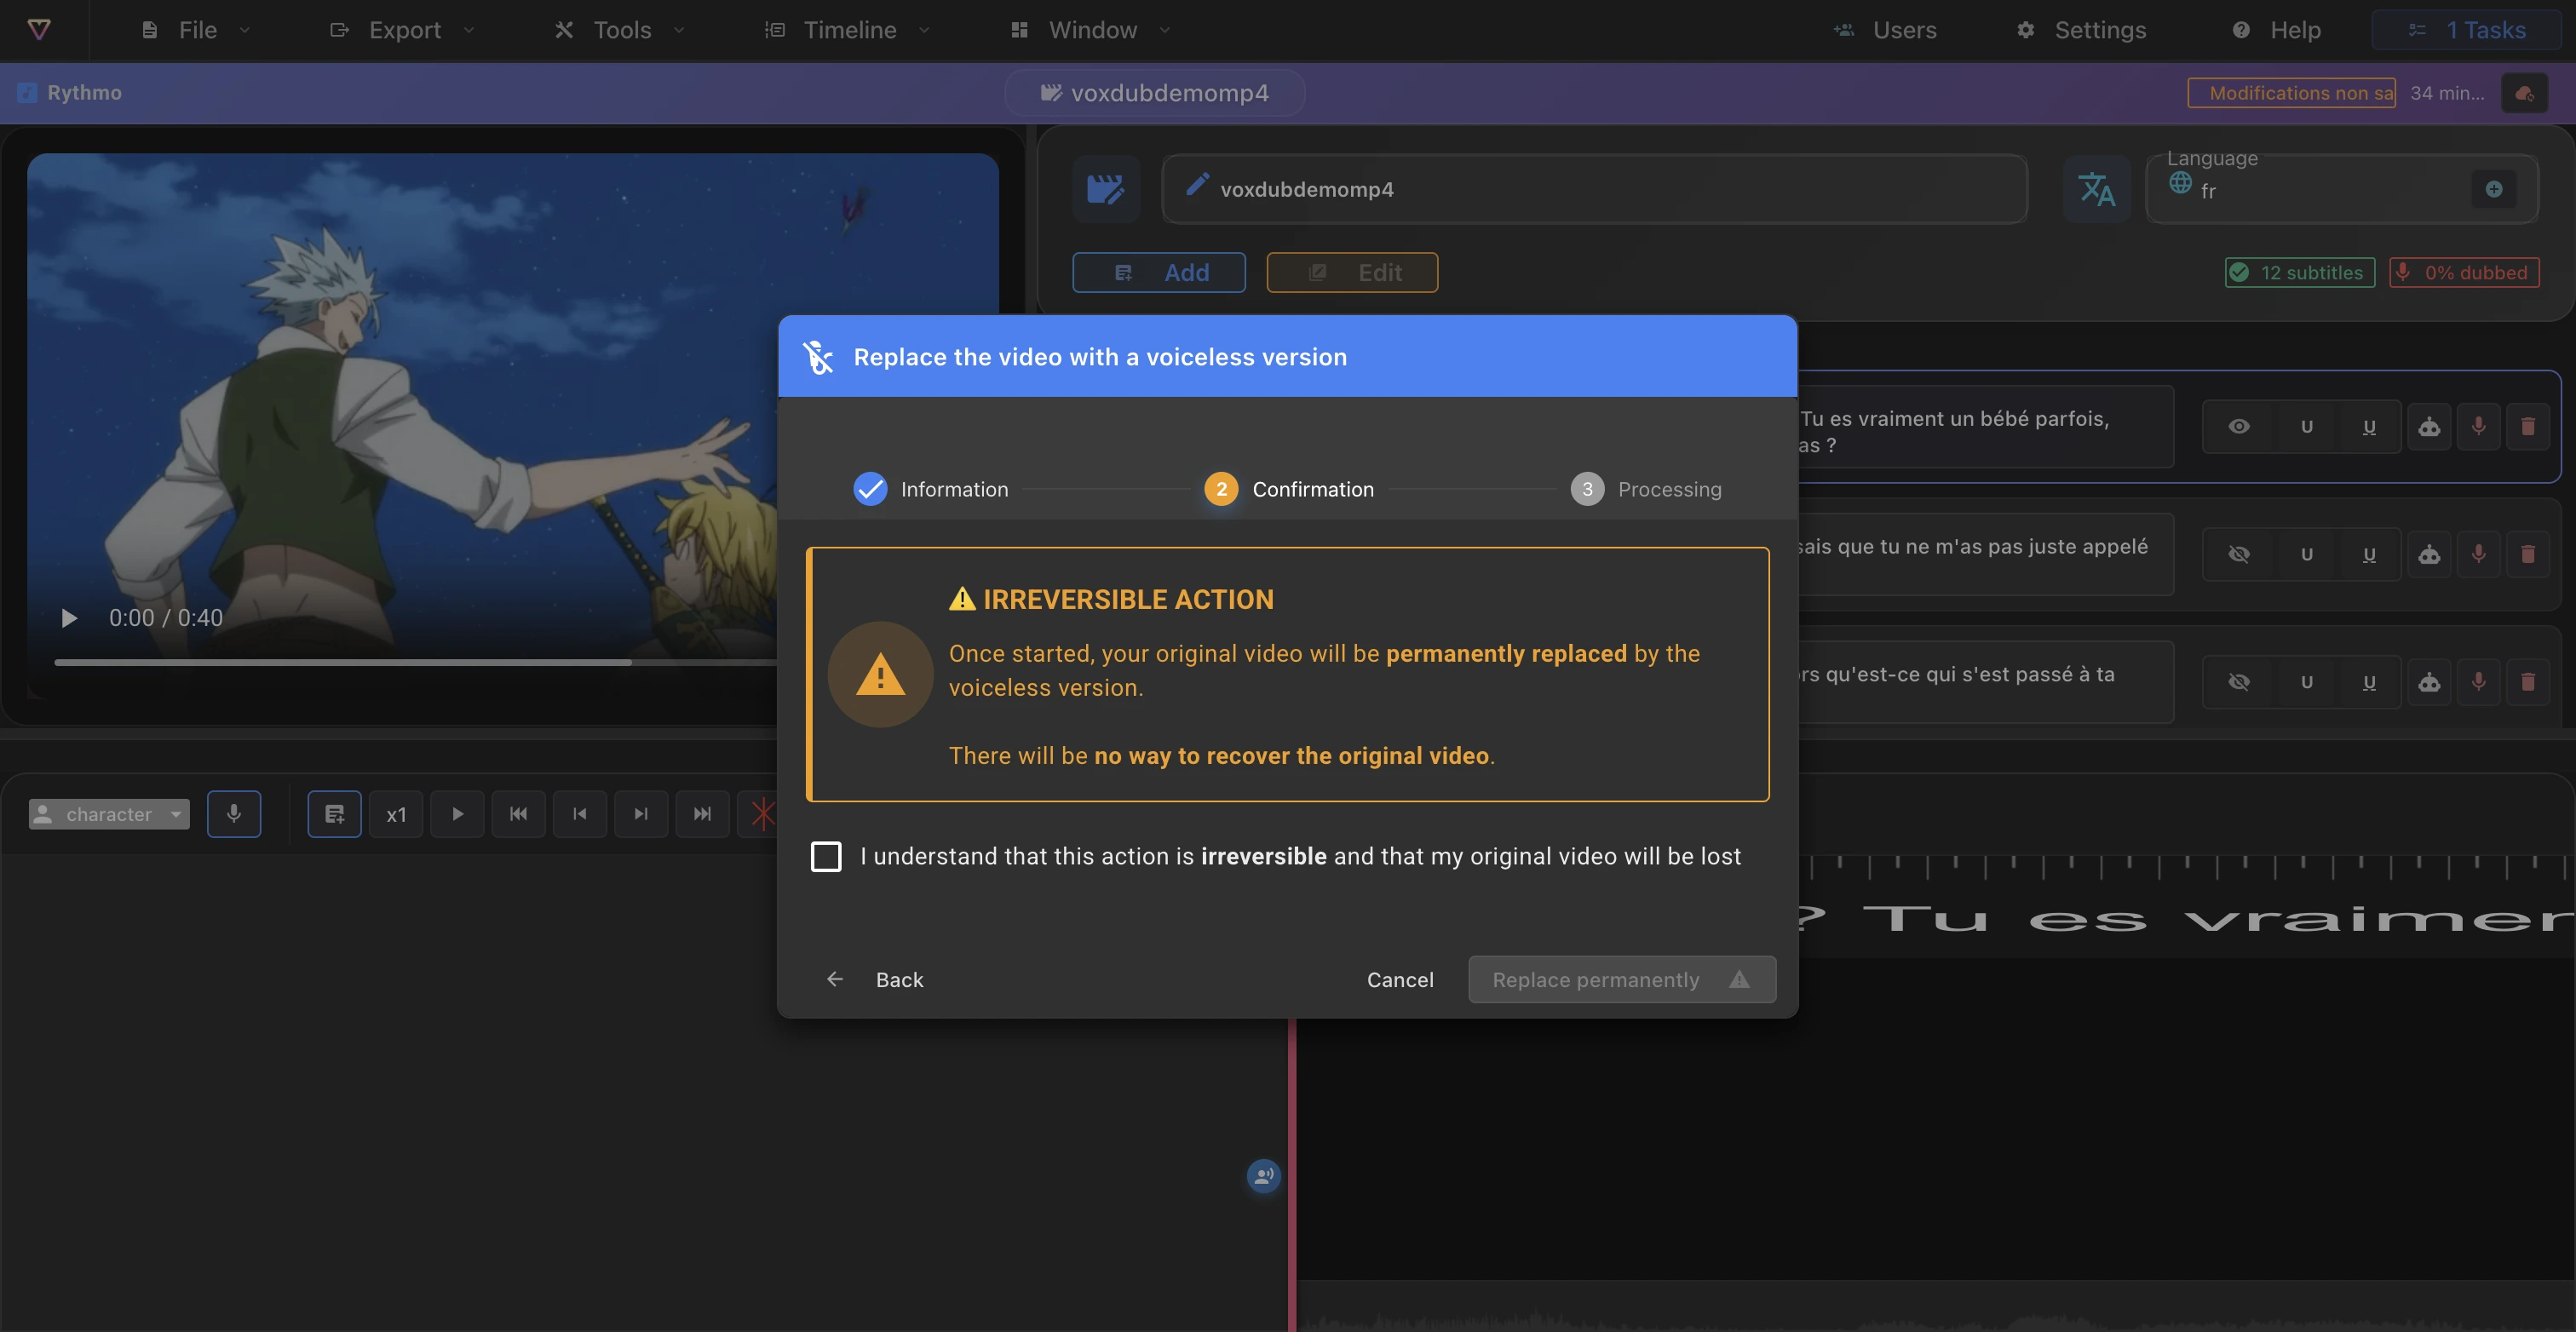Toggle visibility of 'Tu es vraiment' subtitle
This screenshot has width=2576, height=1332.
pyautogui.click(x=2239, y=427)
